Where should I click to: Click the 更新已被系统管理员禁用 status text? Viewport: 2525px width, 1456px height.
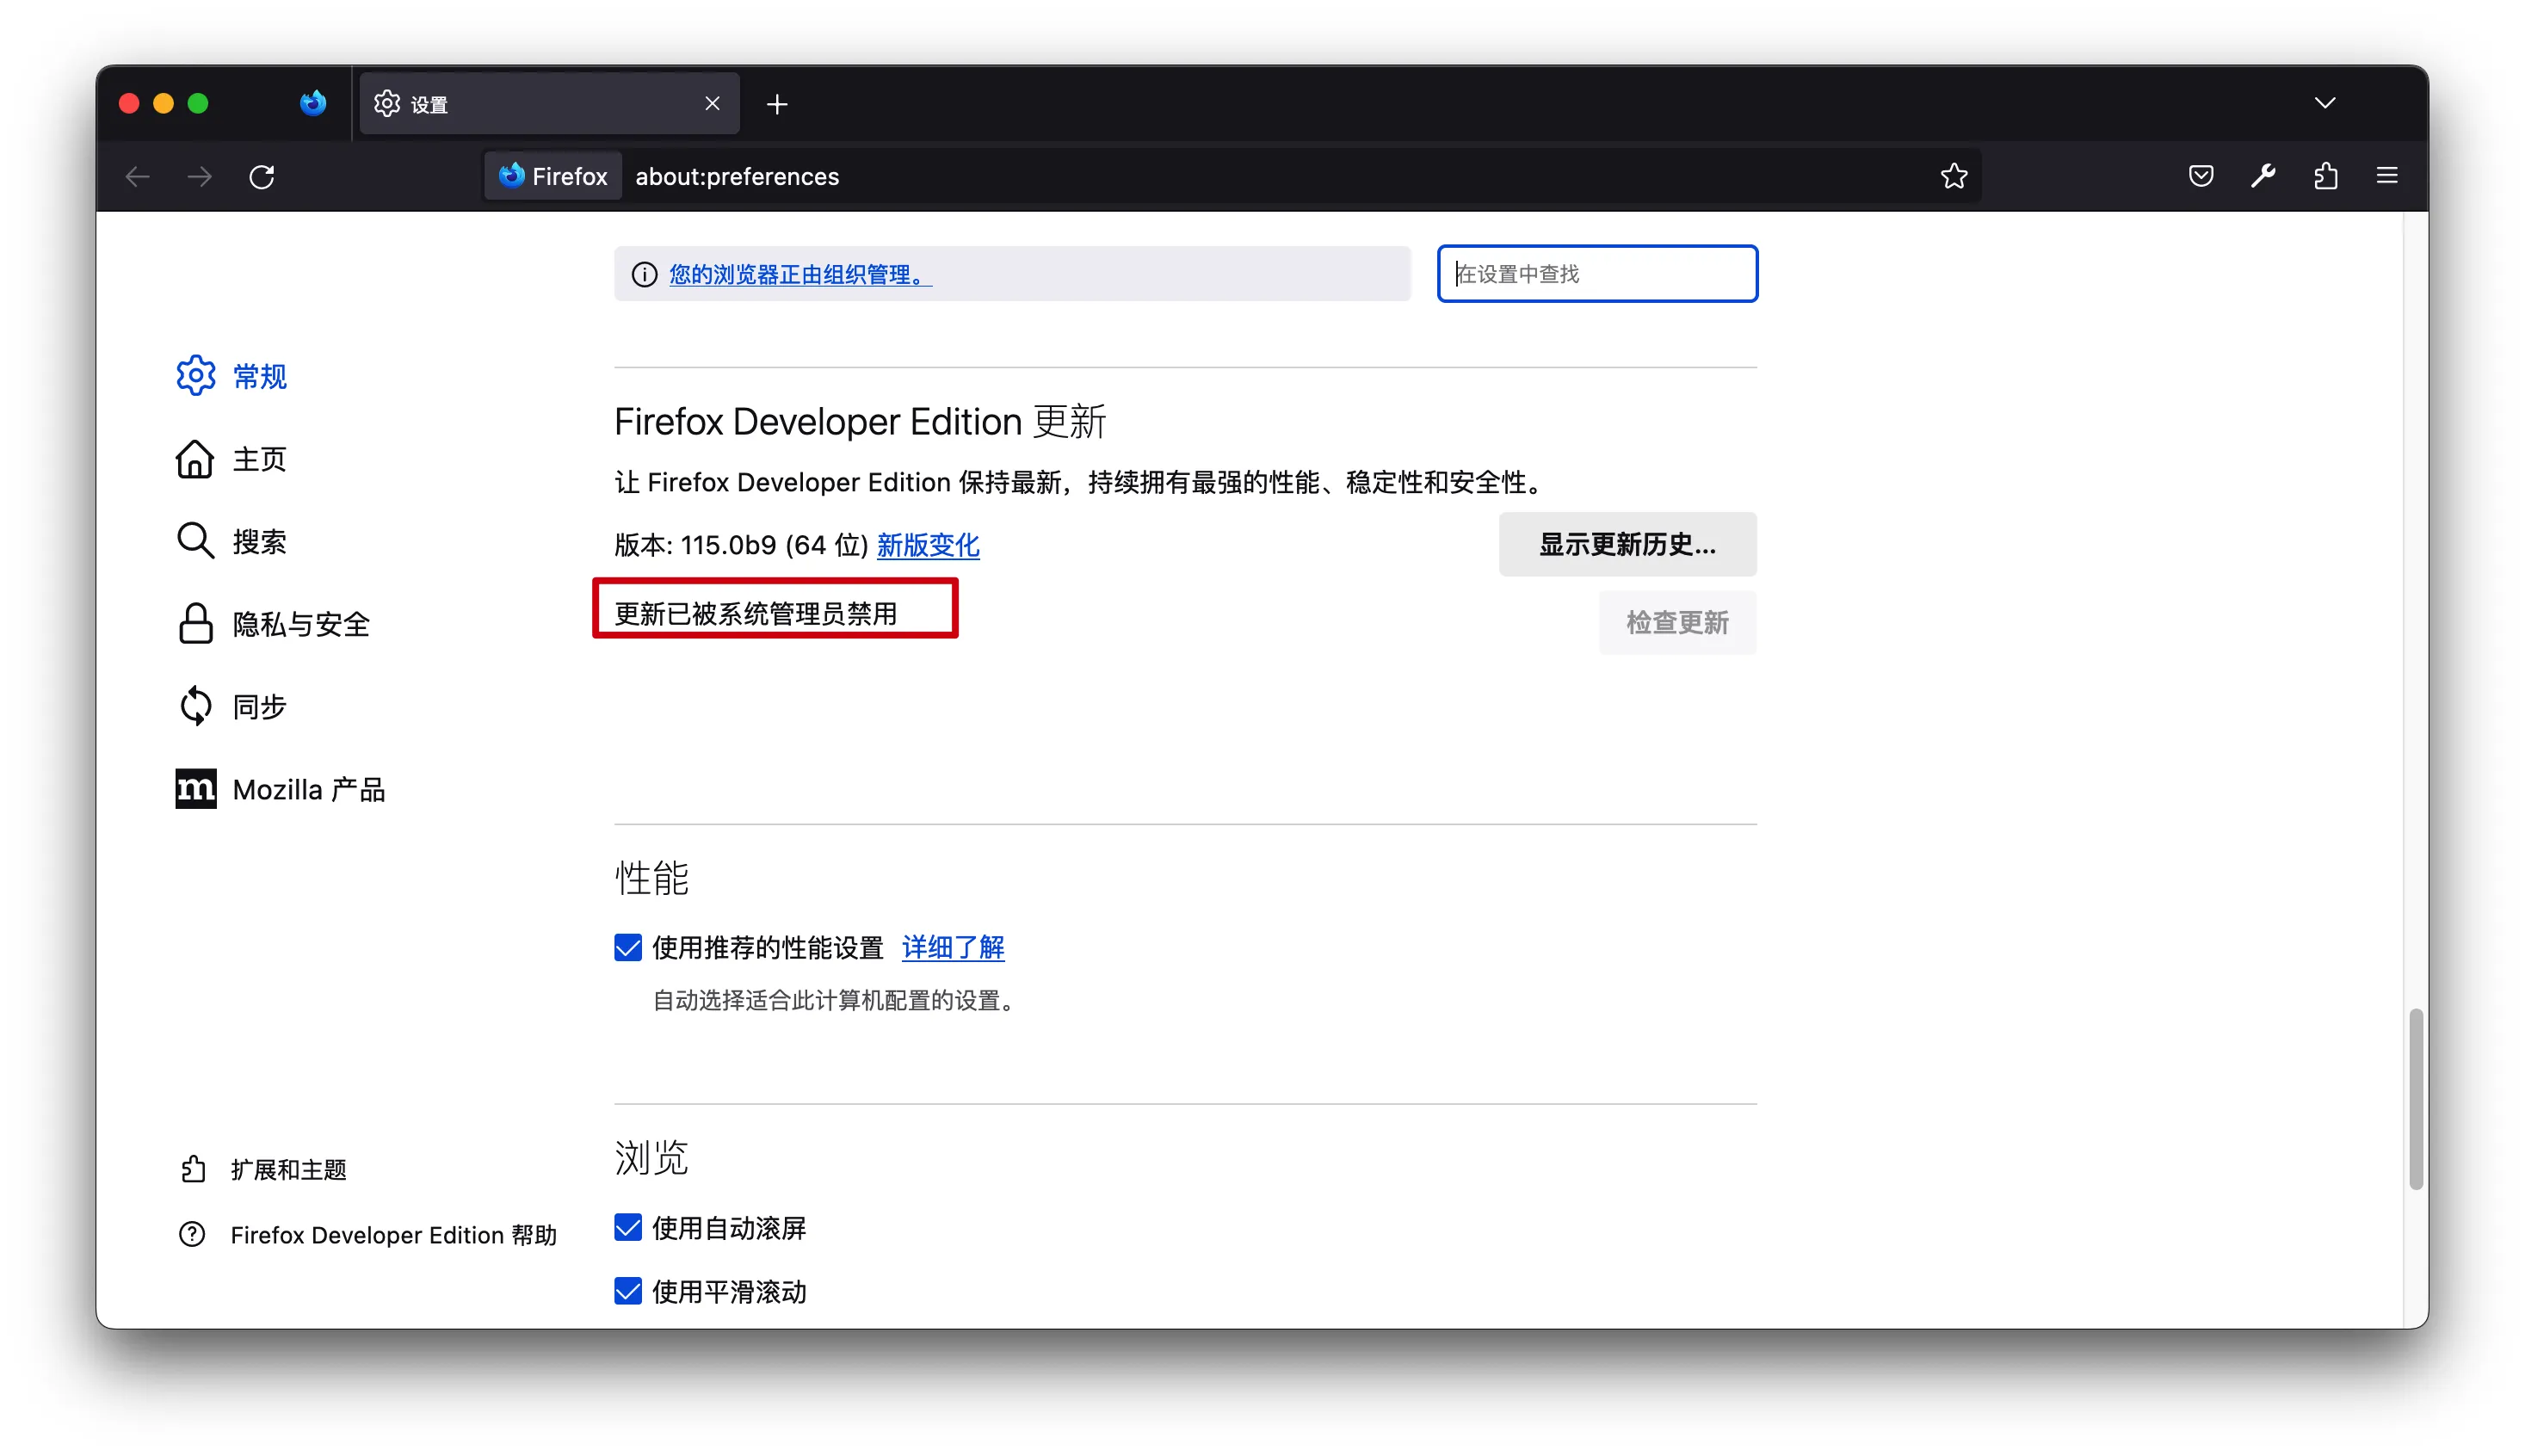[x=756, y=613]
